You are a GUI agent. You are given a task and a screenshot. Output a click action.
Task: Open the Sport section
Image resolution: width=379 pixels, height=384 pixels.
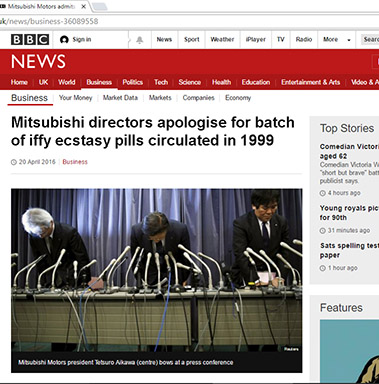pyautogui.click(x=192, y=39)
